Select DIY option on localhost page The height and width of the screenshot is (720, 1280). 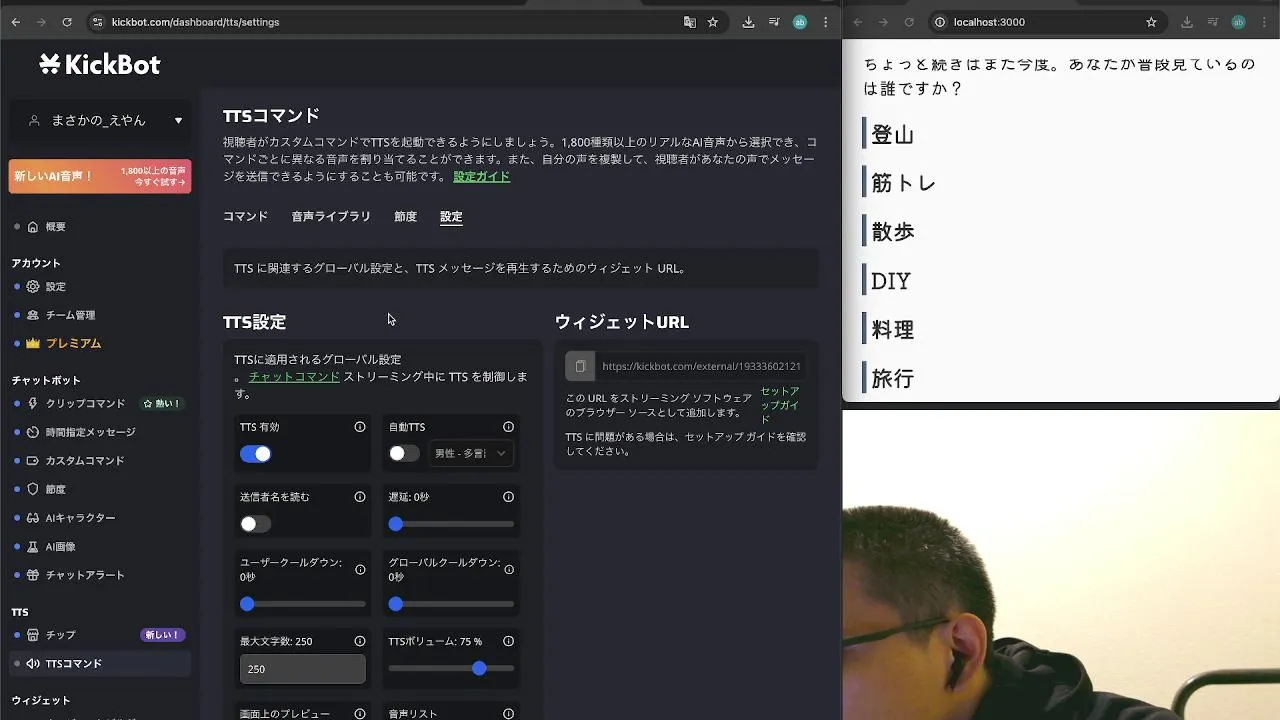click(890, 281)
